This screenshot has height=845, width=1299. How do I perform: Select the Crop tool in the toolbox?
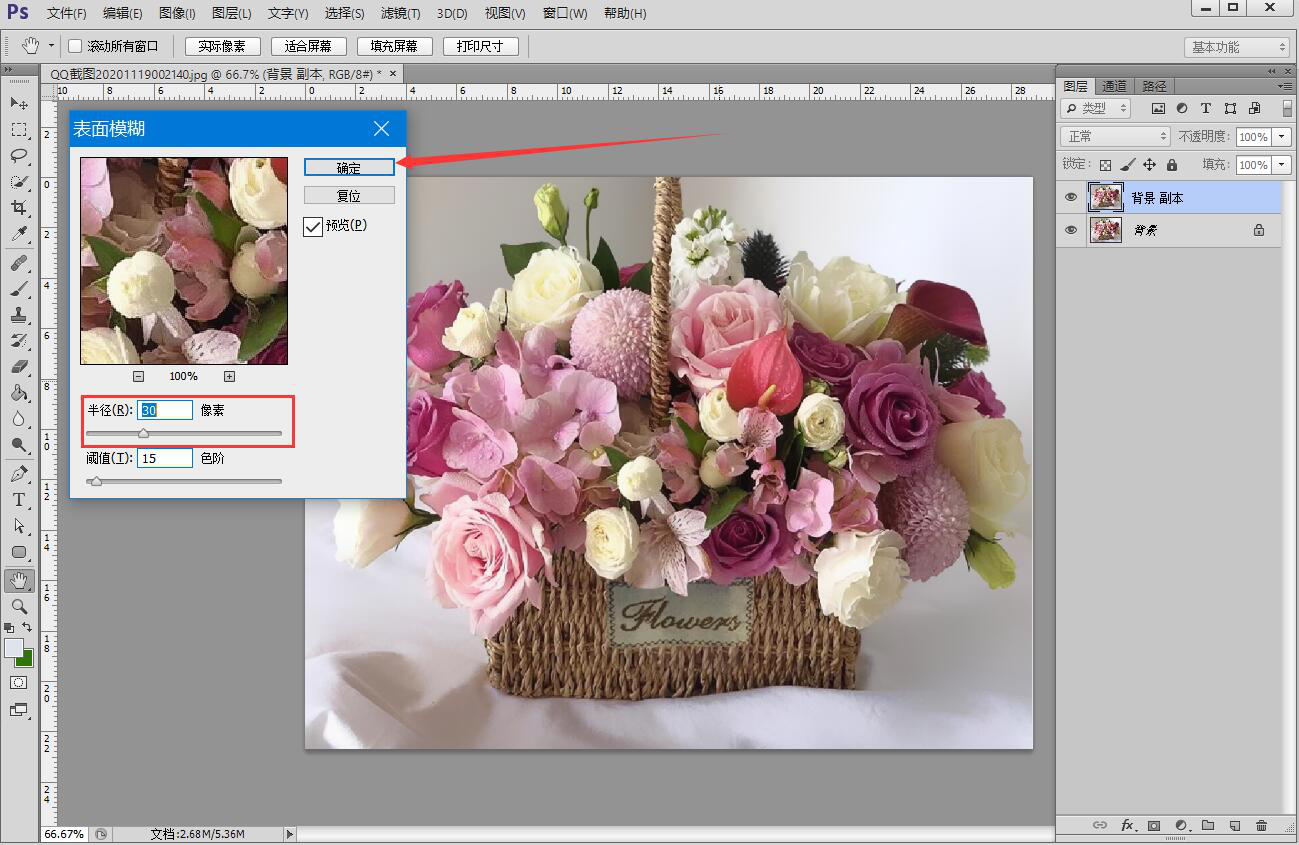[19, 208]
